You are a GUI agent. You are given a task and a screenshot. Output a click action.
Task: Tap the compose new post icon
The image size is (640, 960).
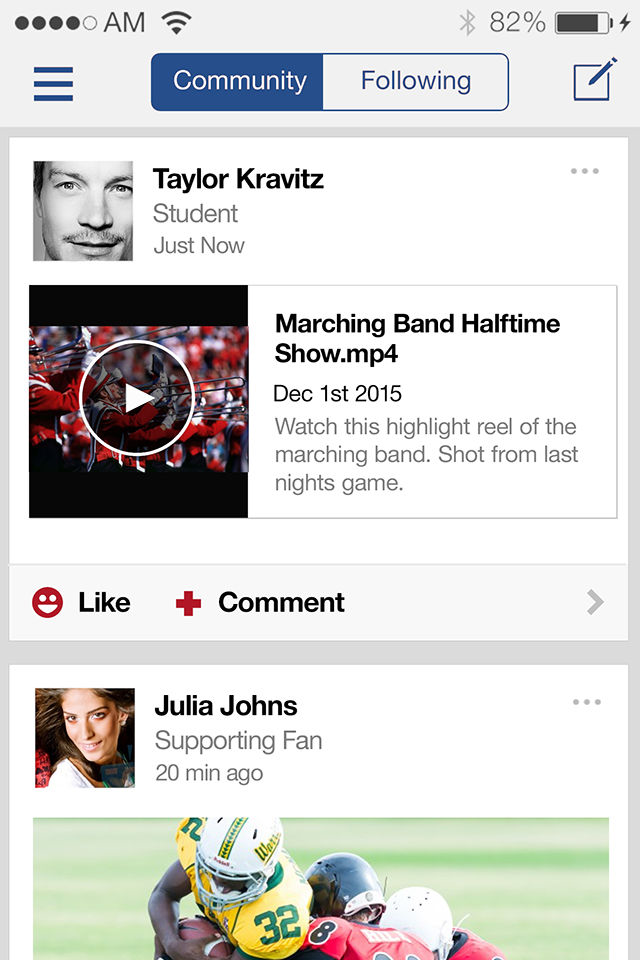click(592, 82)
